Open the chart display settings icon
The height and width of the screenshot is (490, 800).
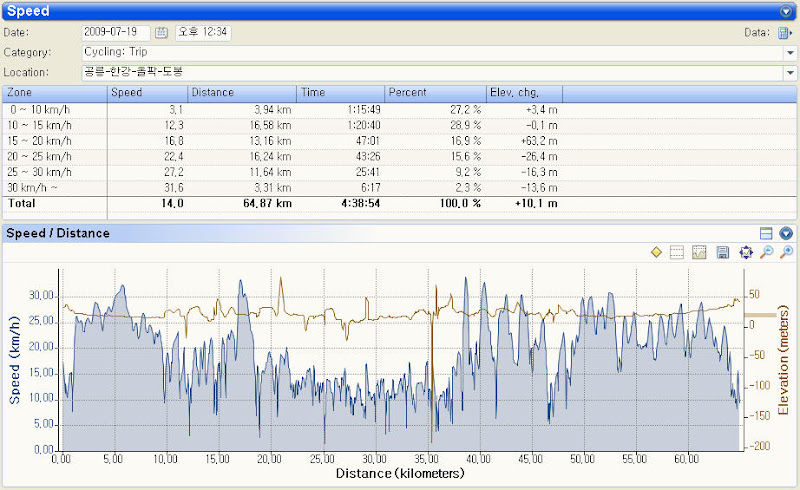pyautogui.click(x=699, y=252)
